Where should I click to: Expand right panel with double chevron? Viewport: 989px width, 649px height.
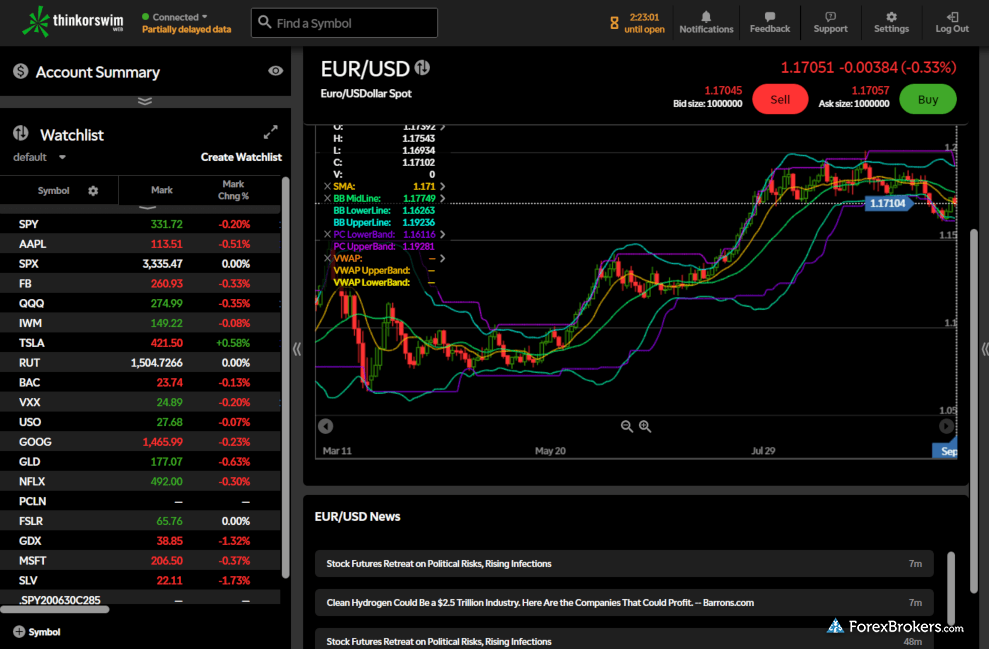click(x=984, y=349)
